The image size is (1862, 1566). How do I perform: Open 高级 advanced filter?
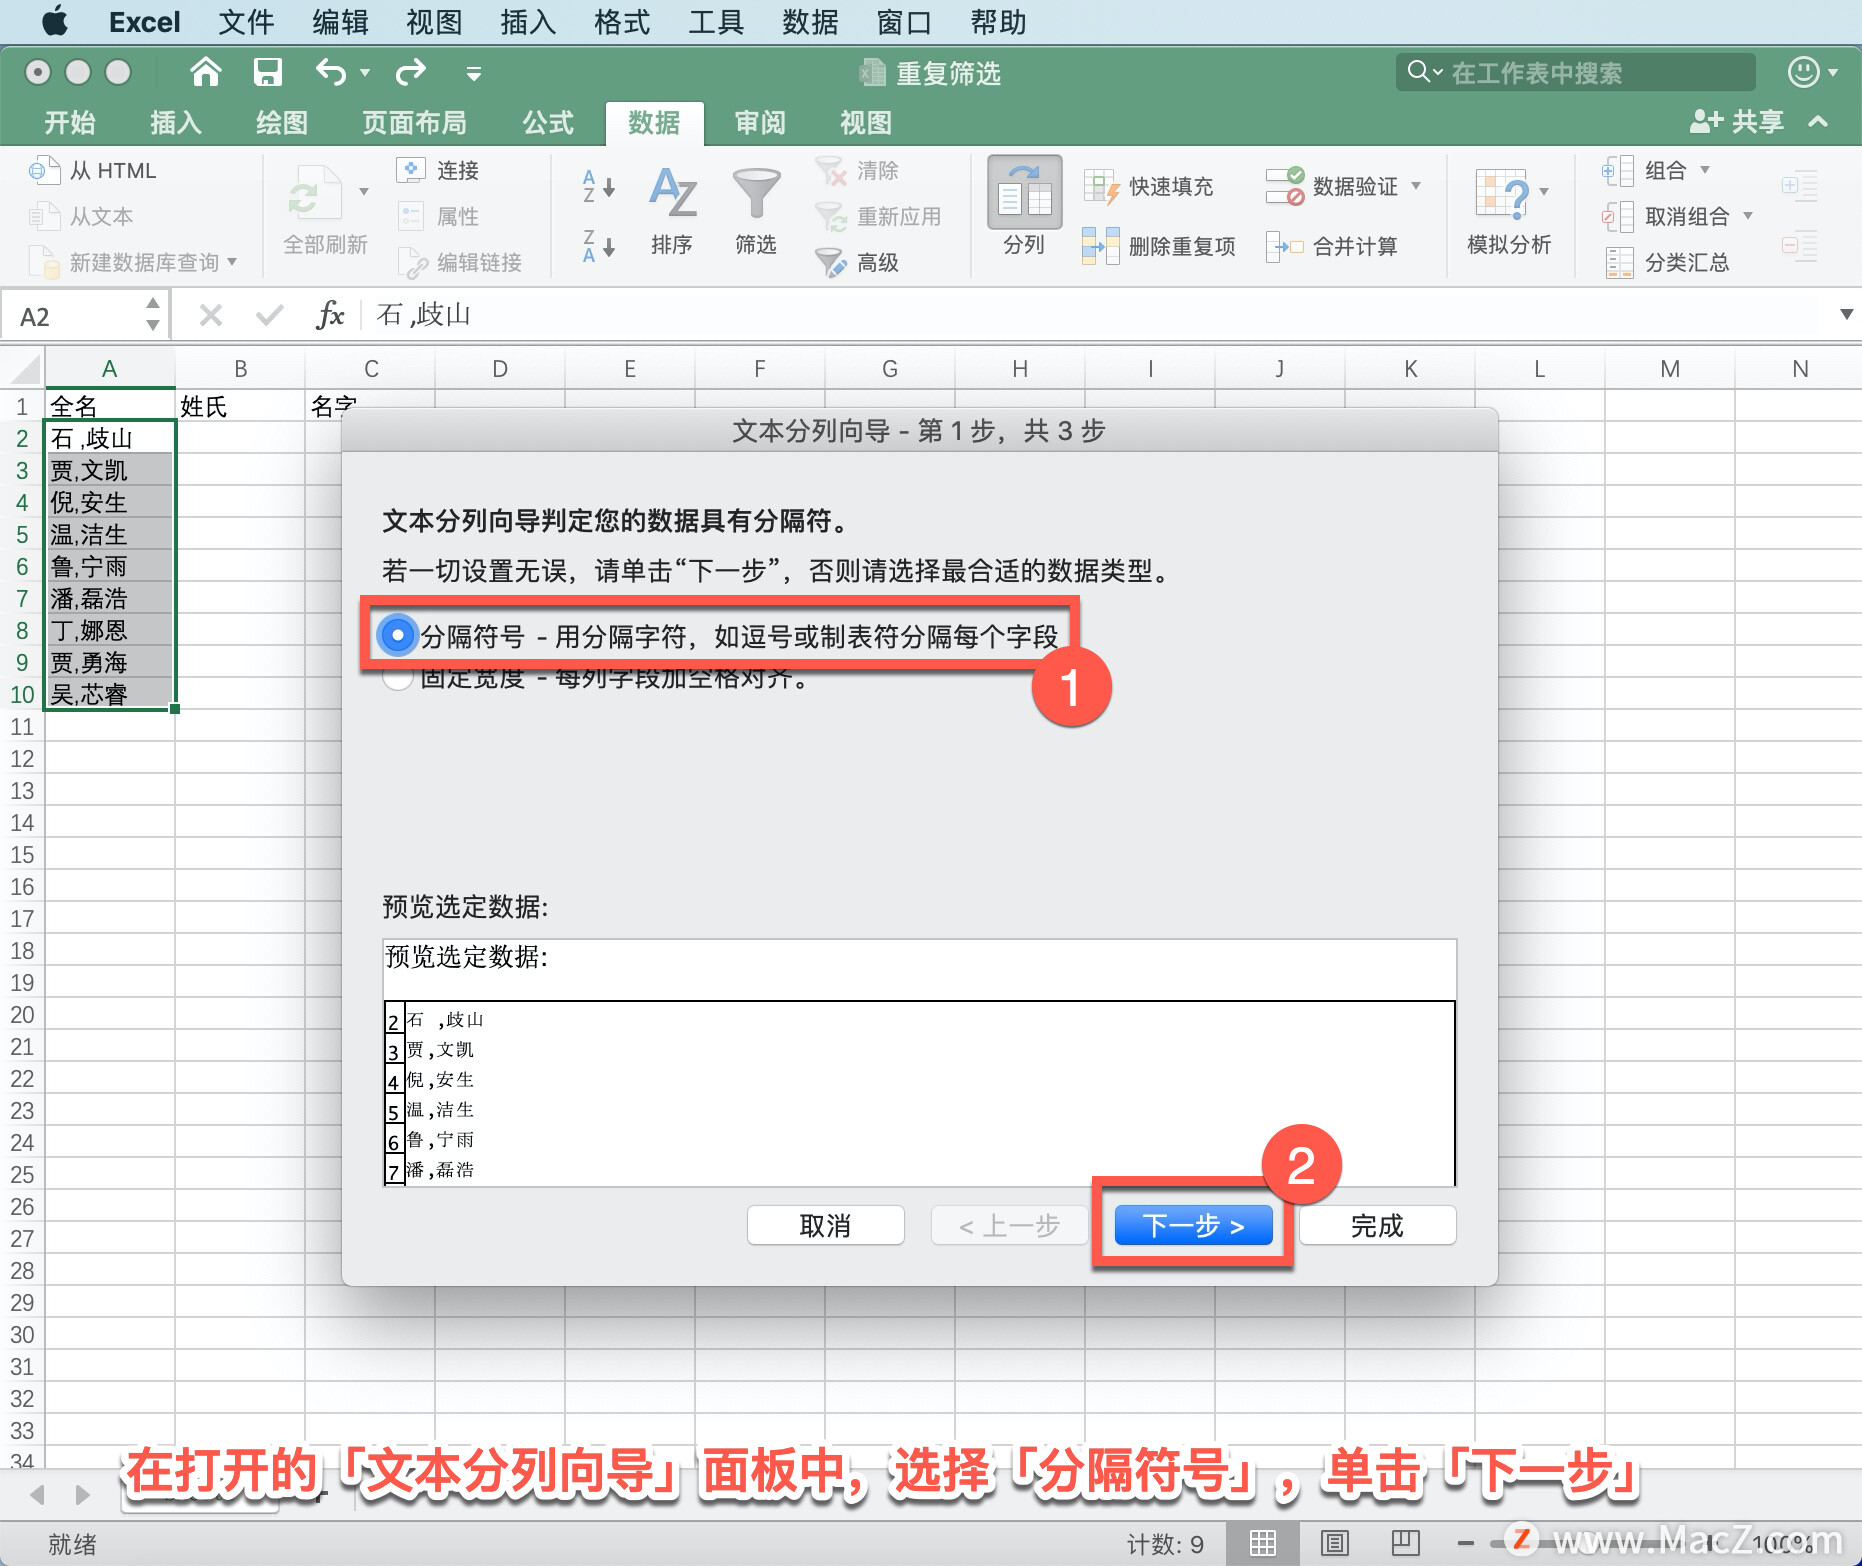pos(857,262)
